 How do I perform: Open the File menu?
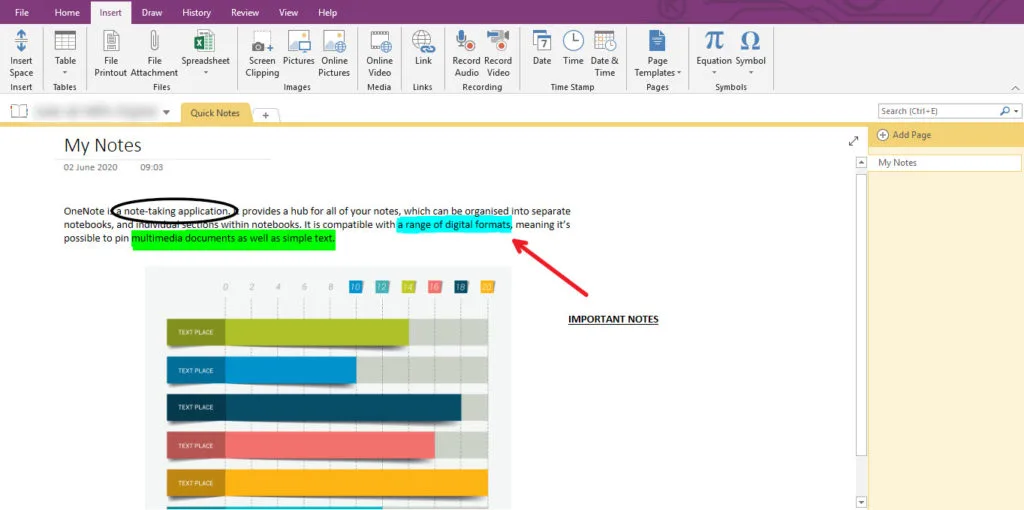pyautogui.click(x=22, y=12)
